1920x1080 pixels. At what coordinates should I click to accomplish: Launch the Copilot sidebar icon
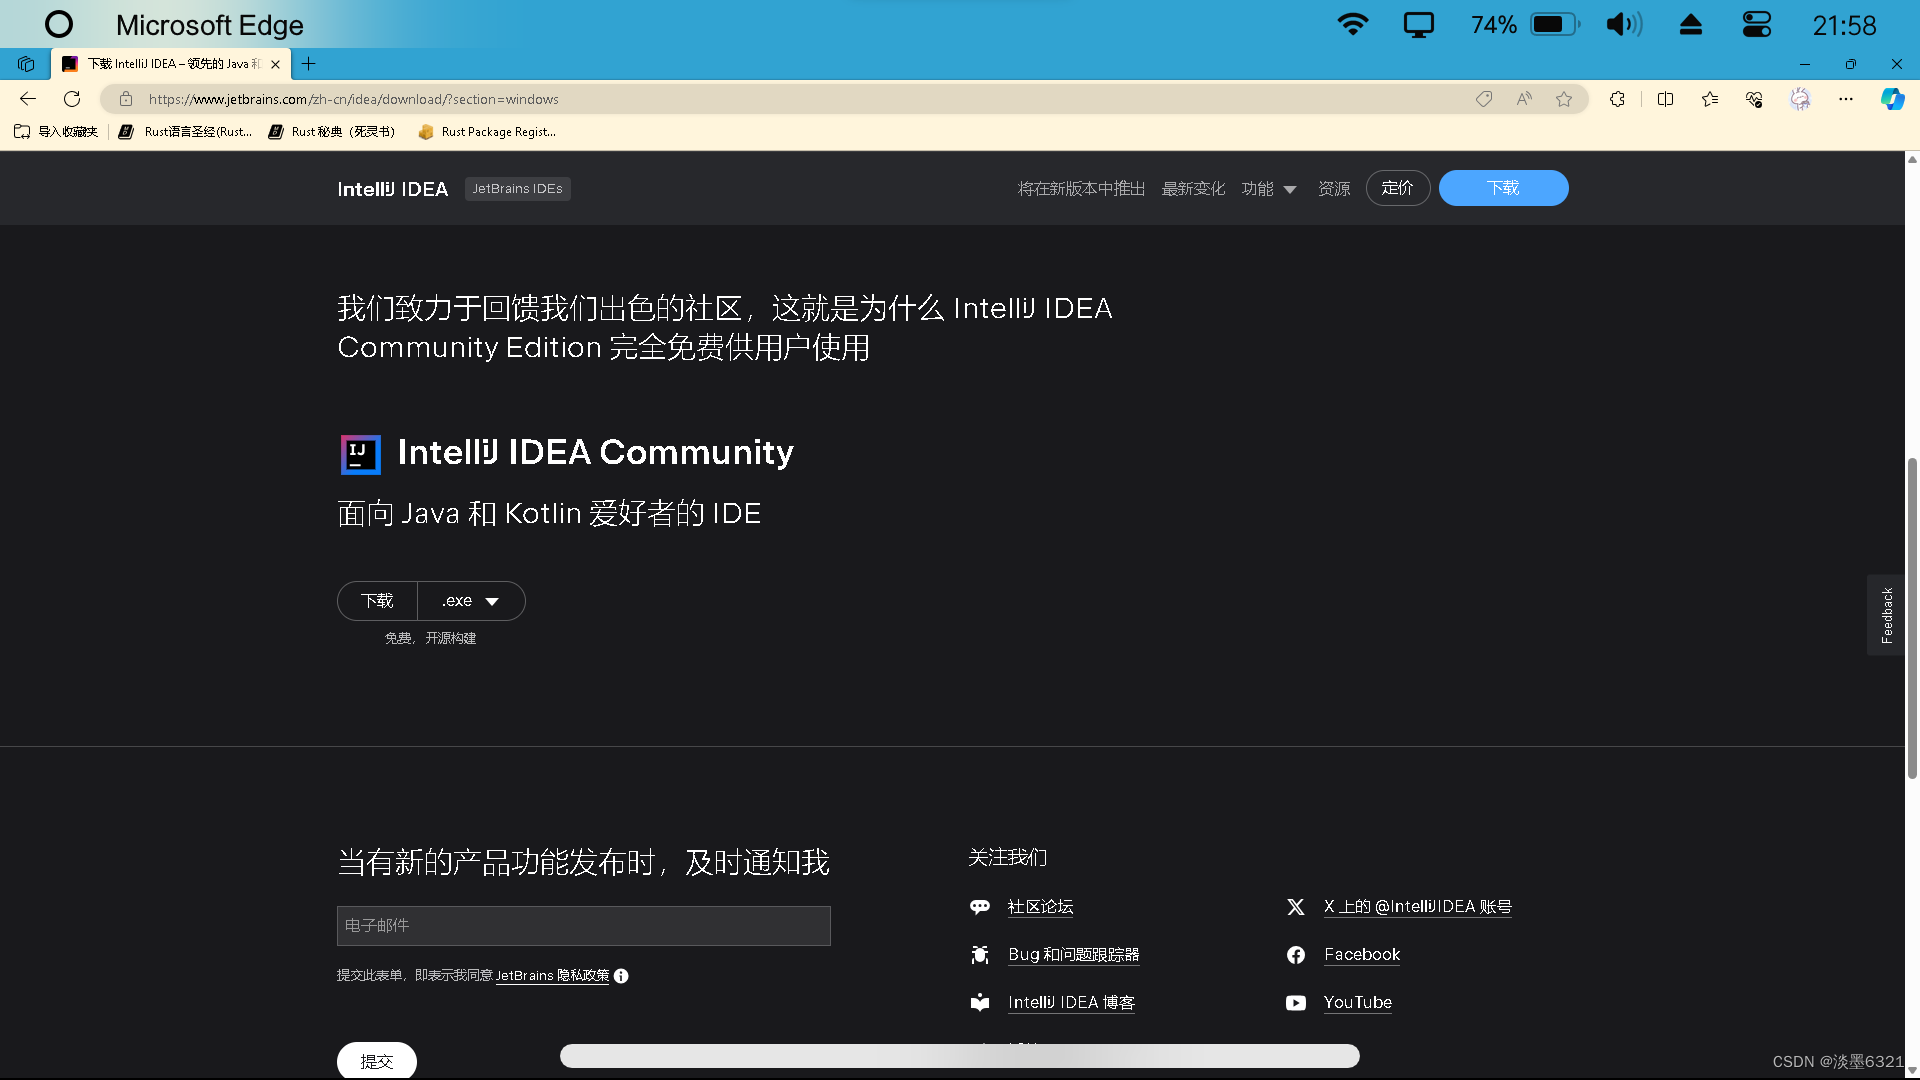click(1892, 99)
